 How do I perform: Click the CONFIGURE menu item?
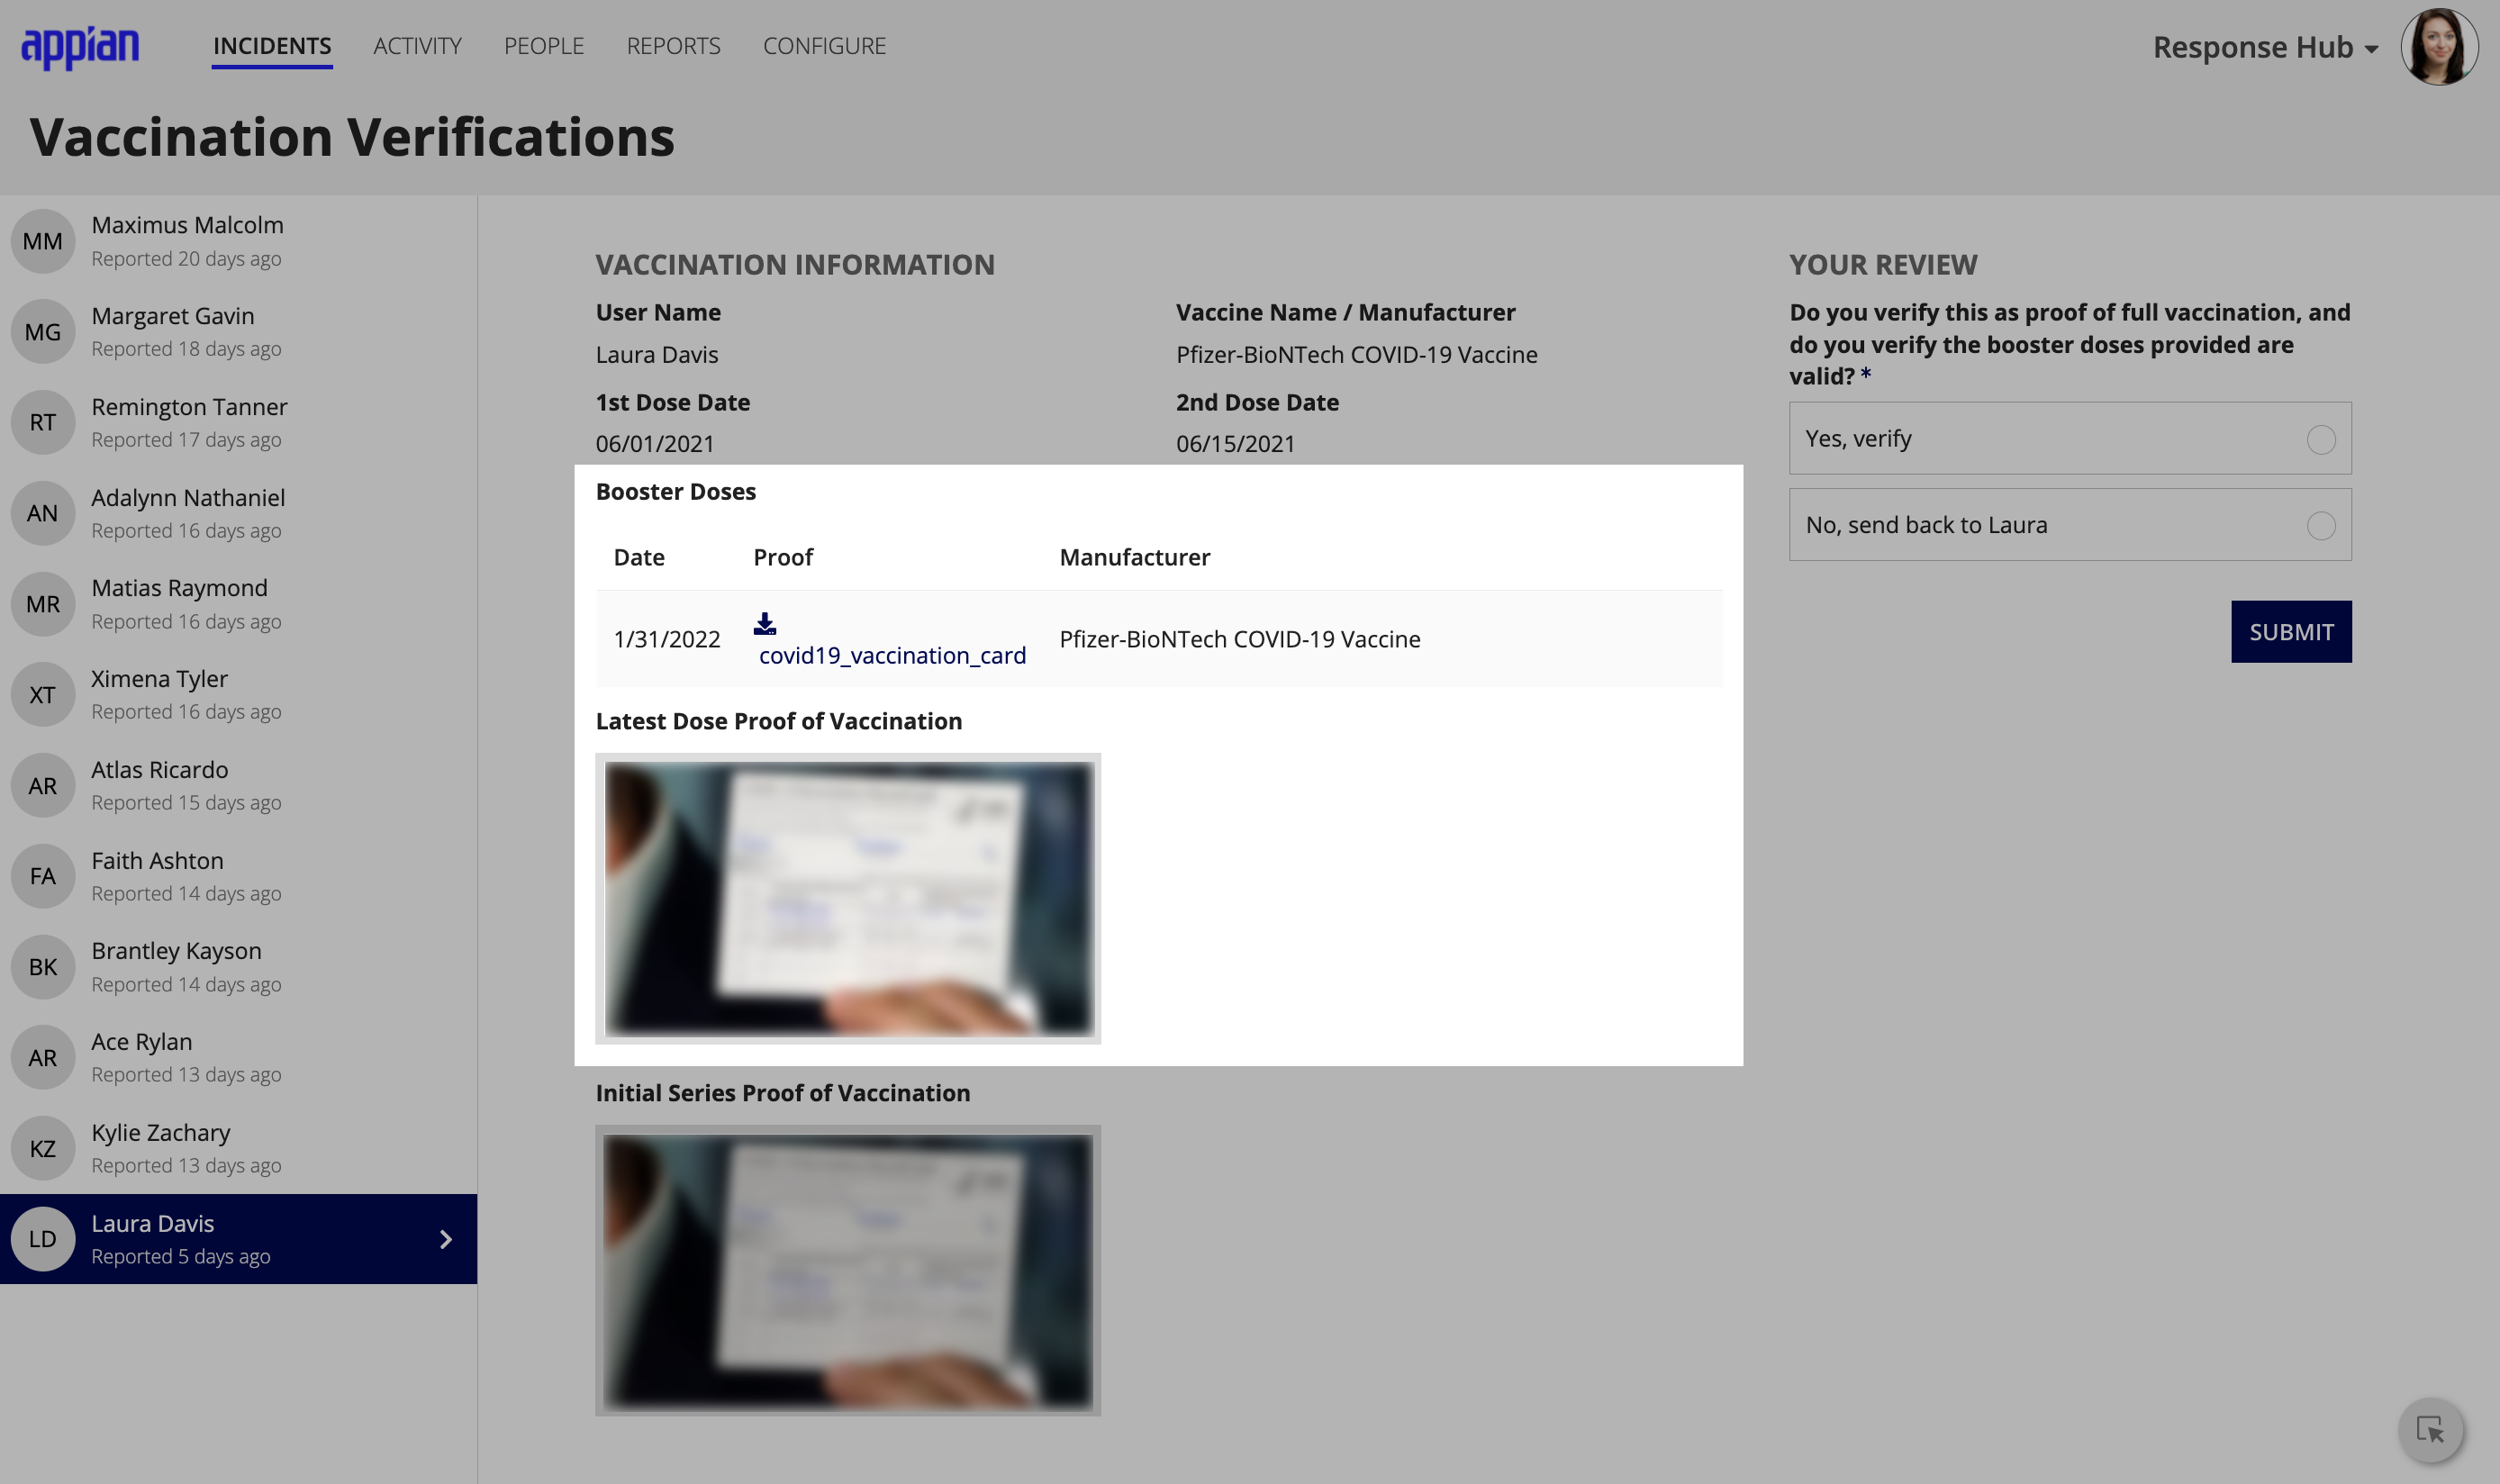(823, 44)
